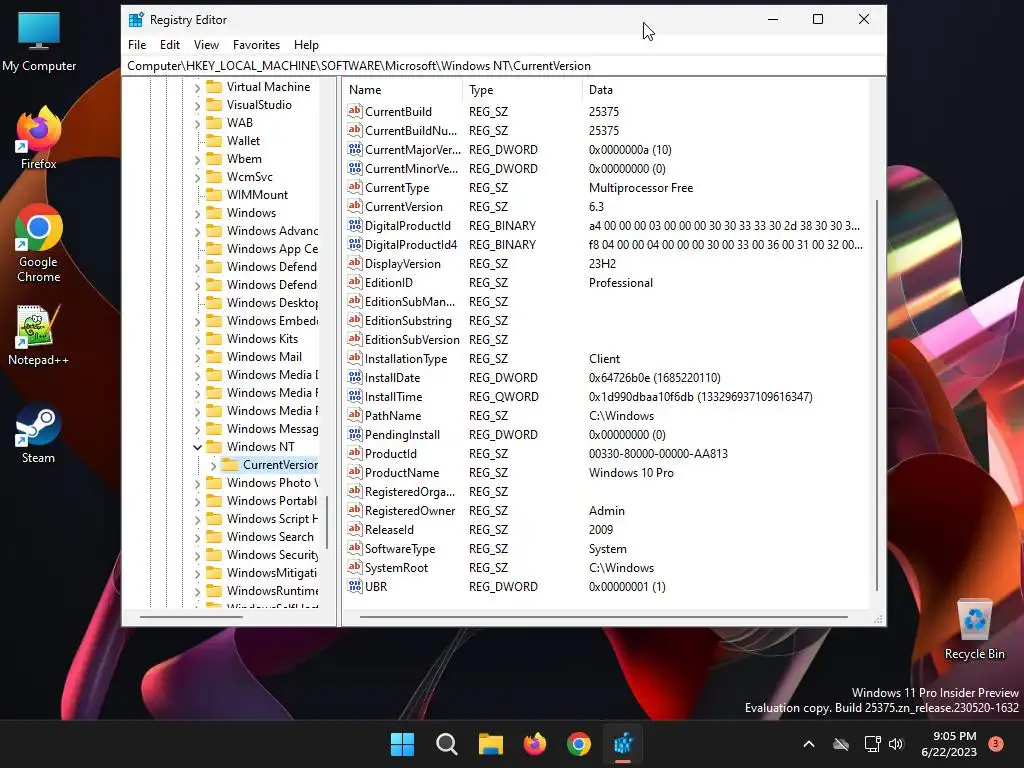Launch Firefox from the desktop shortcut
The width and height of the screenshot is (1024, 768).
pyautogui.click(x=39, y=138)
